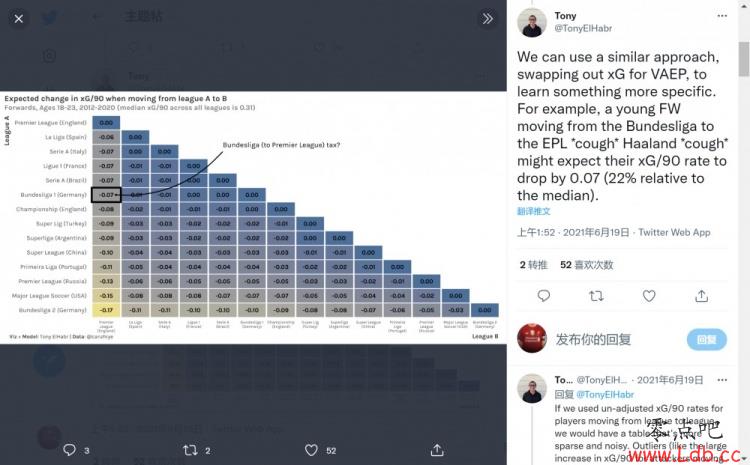
Task: Click the reply icon below the image
Action: [x=69, y=450]
